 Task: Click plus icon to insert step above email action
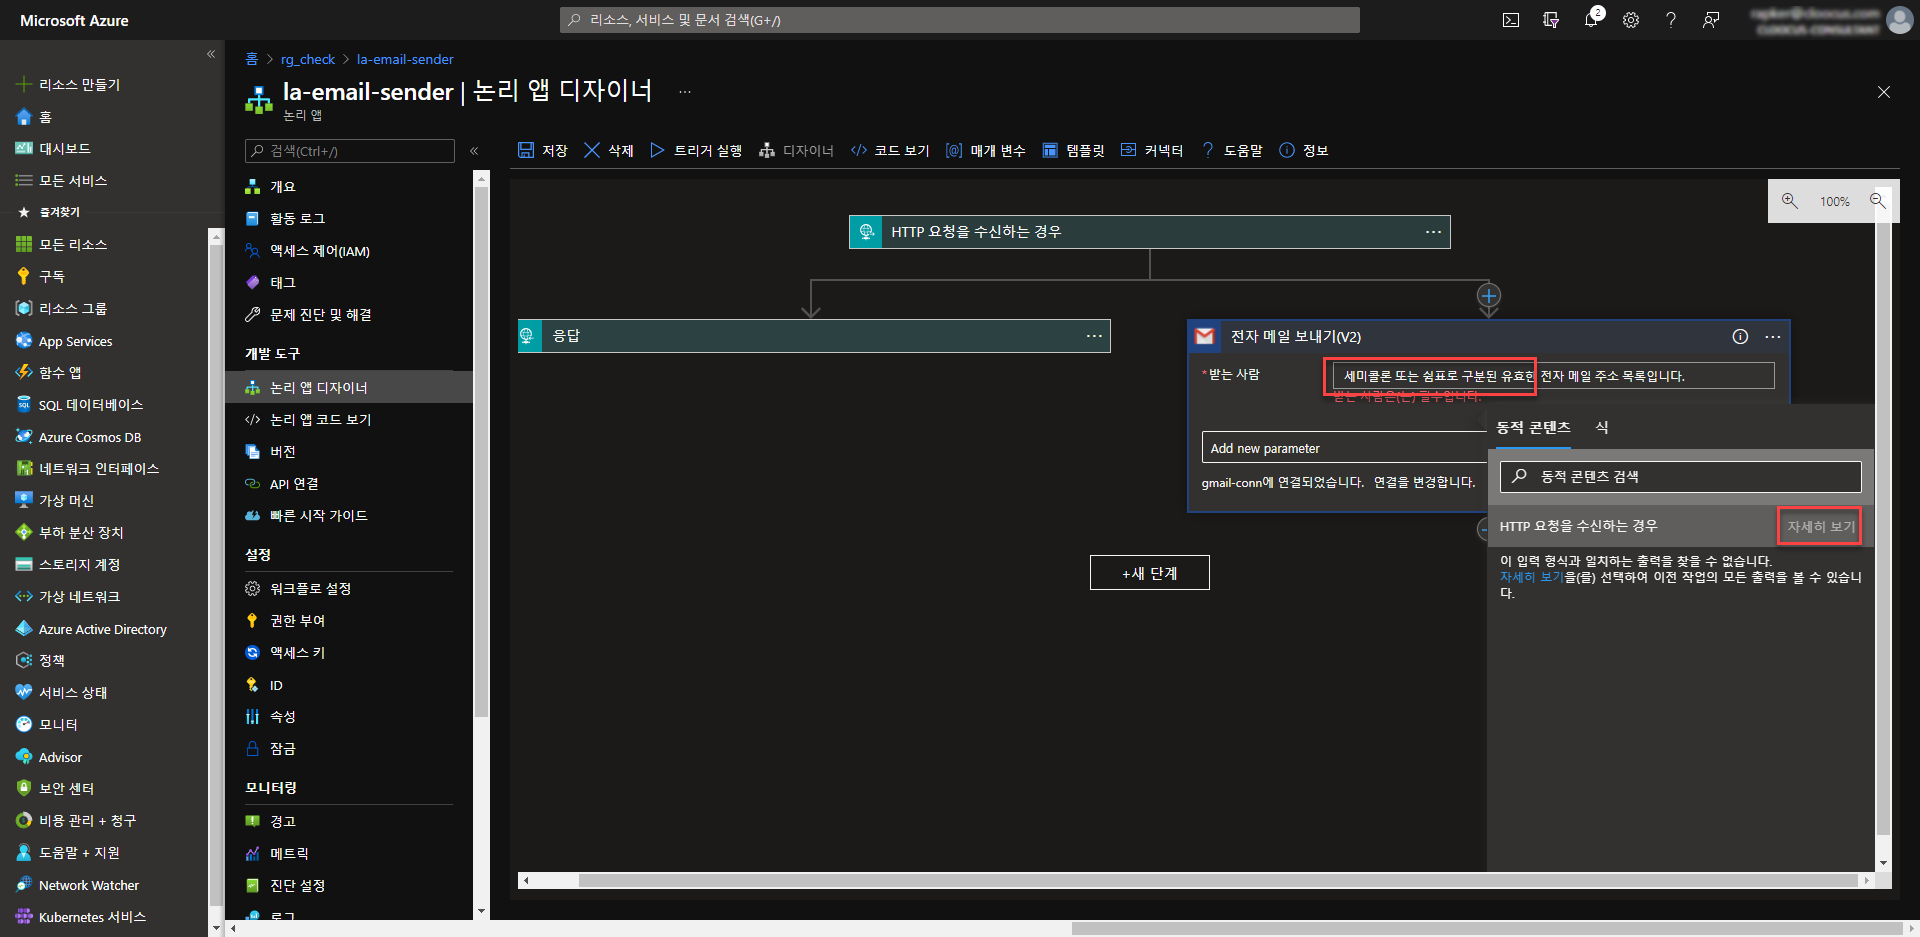point(1489,296)
